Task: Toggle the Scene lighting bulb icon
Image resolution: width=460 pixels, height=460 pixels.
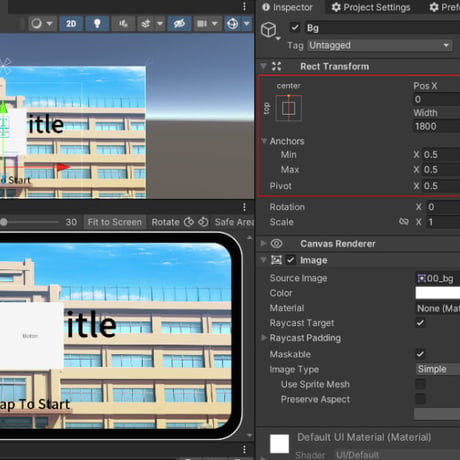Action: point(97,24)
